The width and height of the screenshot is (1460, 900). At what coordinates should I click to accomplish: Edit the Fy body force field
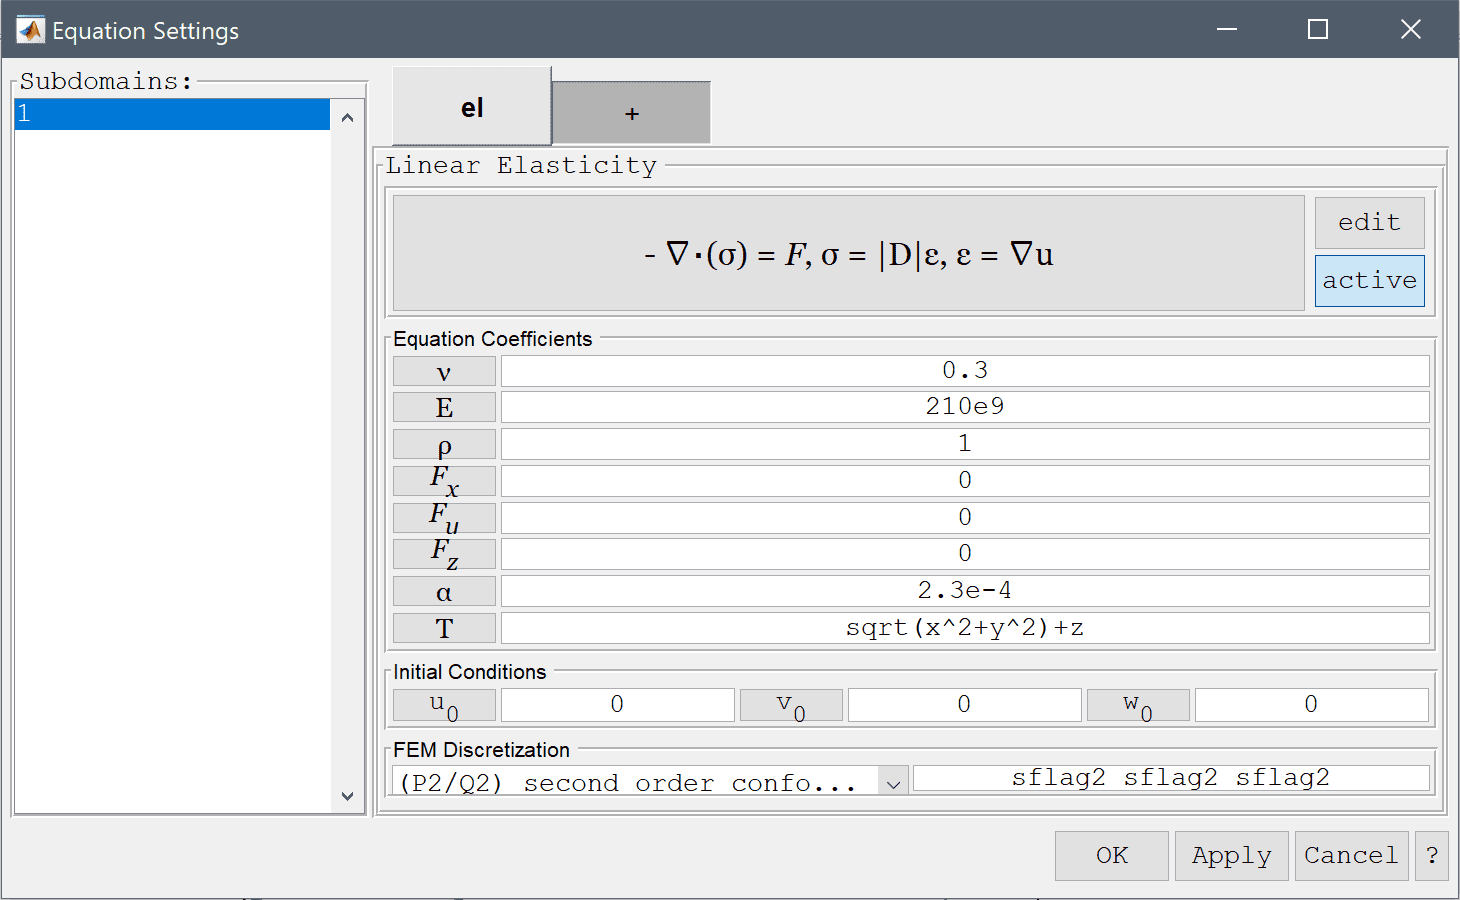[965, 518]
